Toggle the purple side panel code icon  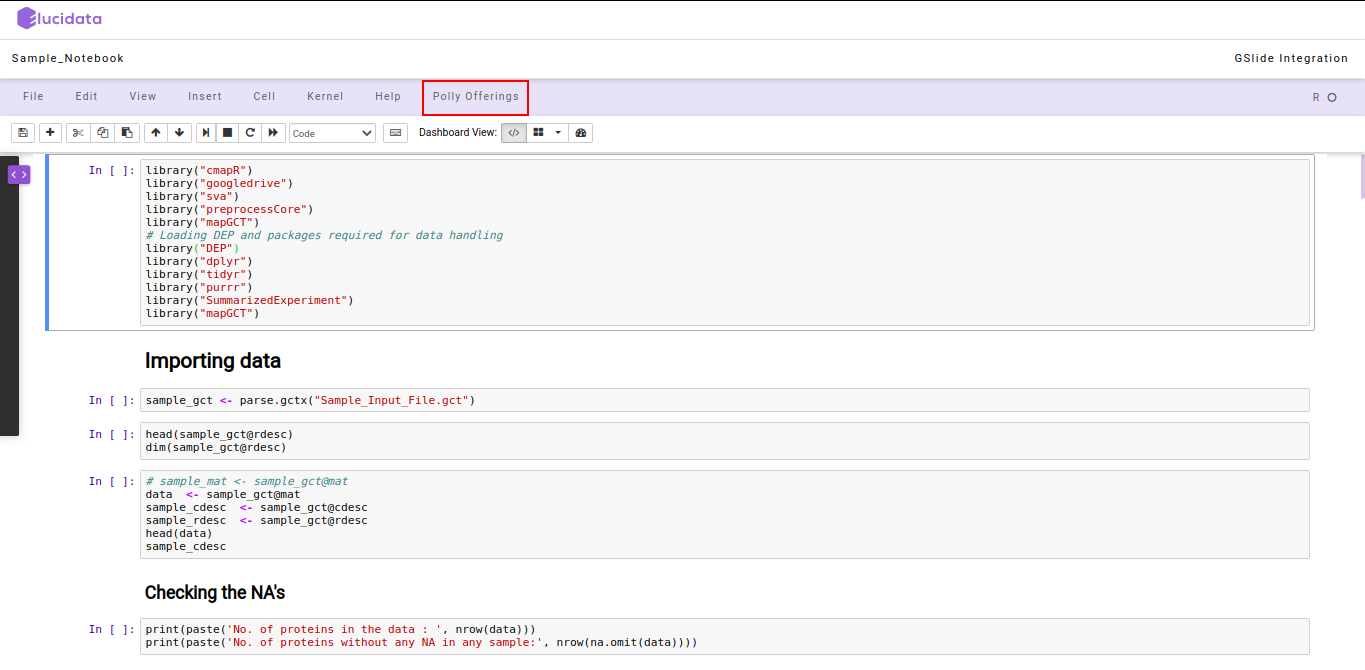point(19,175)
